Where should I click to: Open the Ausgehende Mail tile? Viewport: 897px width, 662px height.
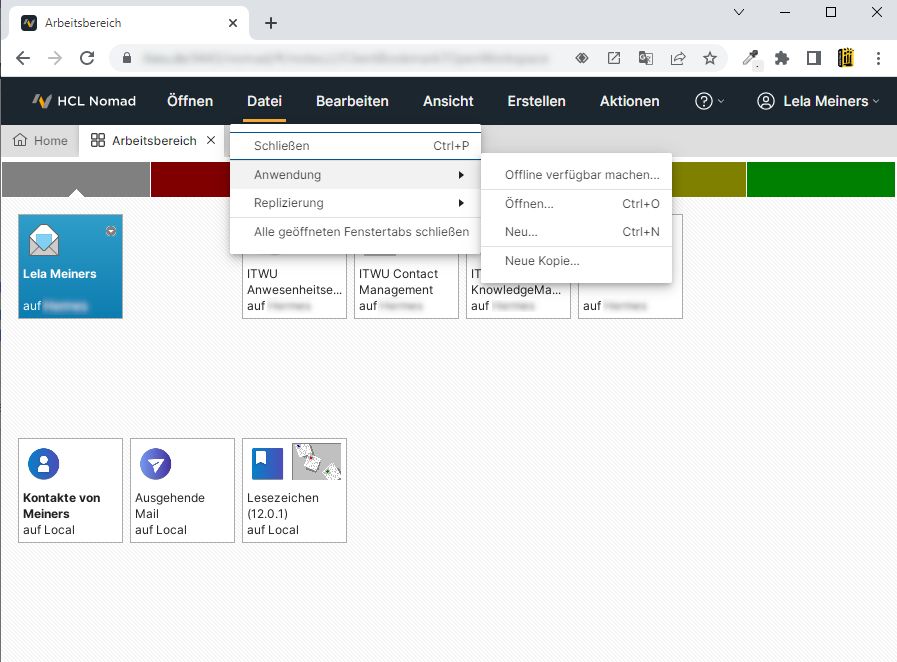tap(182, 490)
